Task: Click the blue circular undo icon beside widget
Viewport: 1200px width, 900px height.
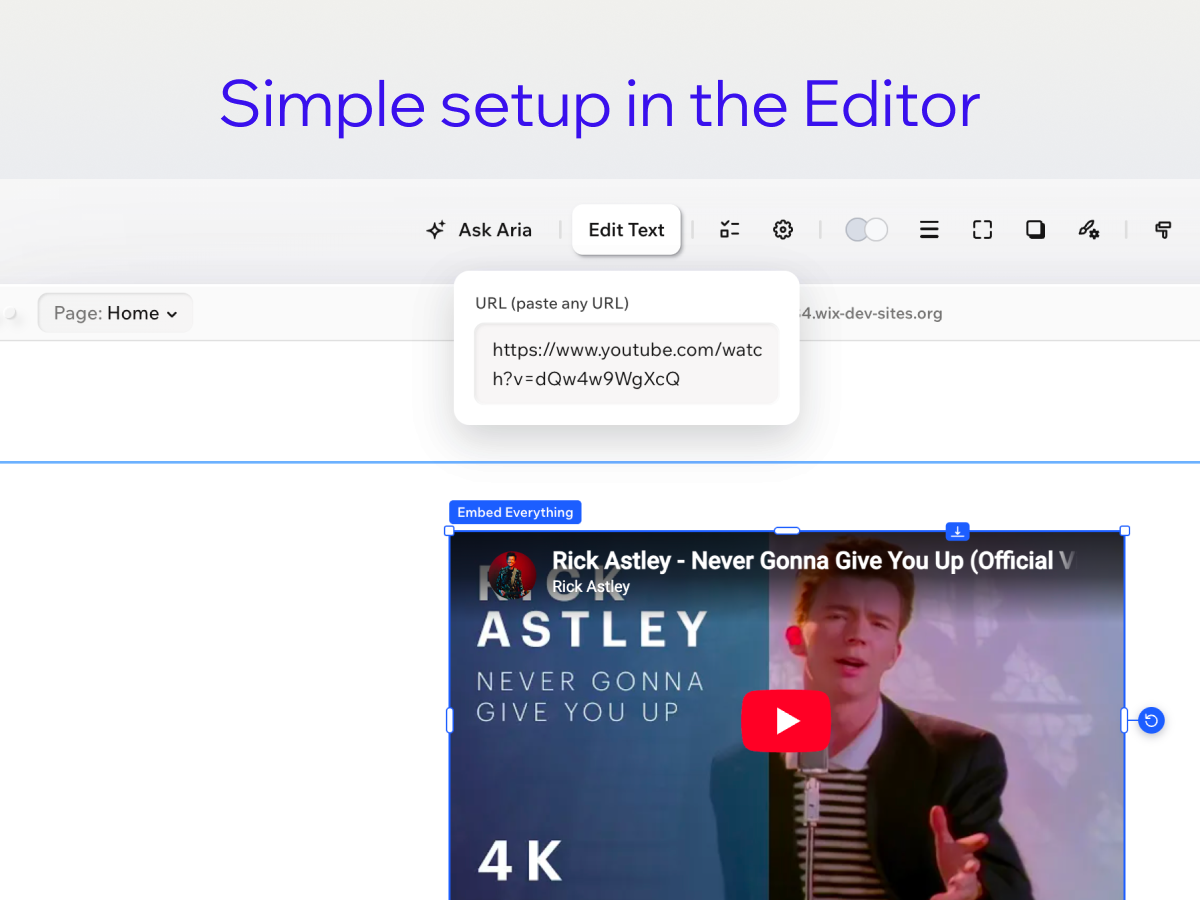Action: (x=1152, y=720)
